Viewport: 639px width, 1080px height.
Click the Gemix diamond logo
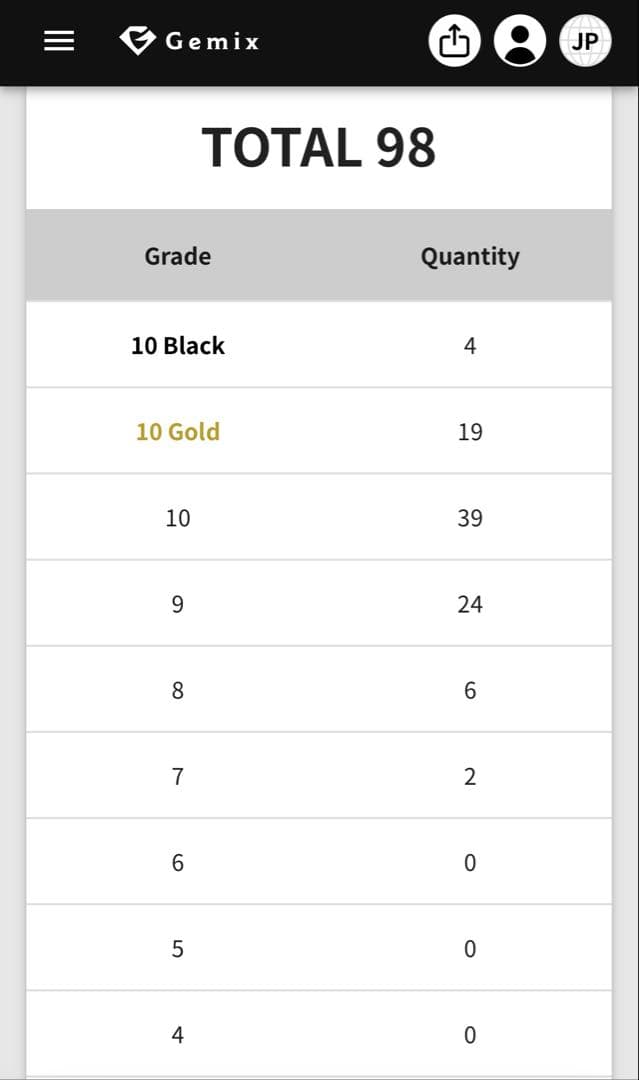137,40
